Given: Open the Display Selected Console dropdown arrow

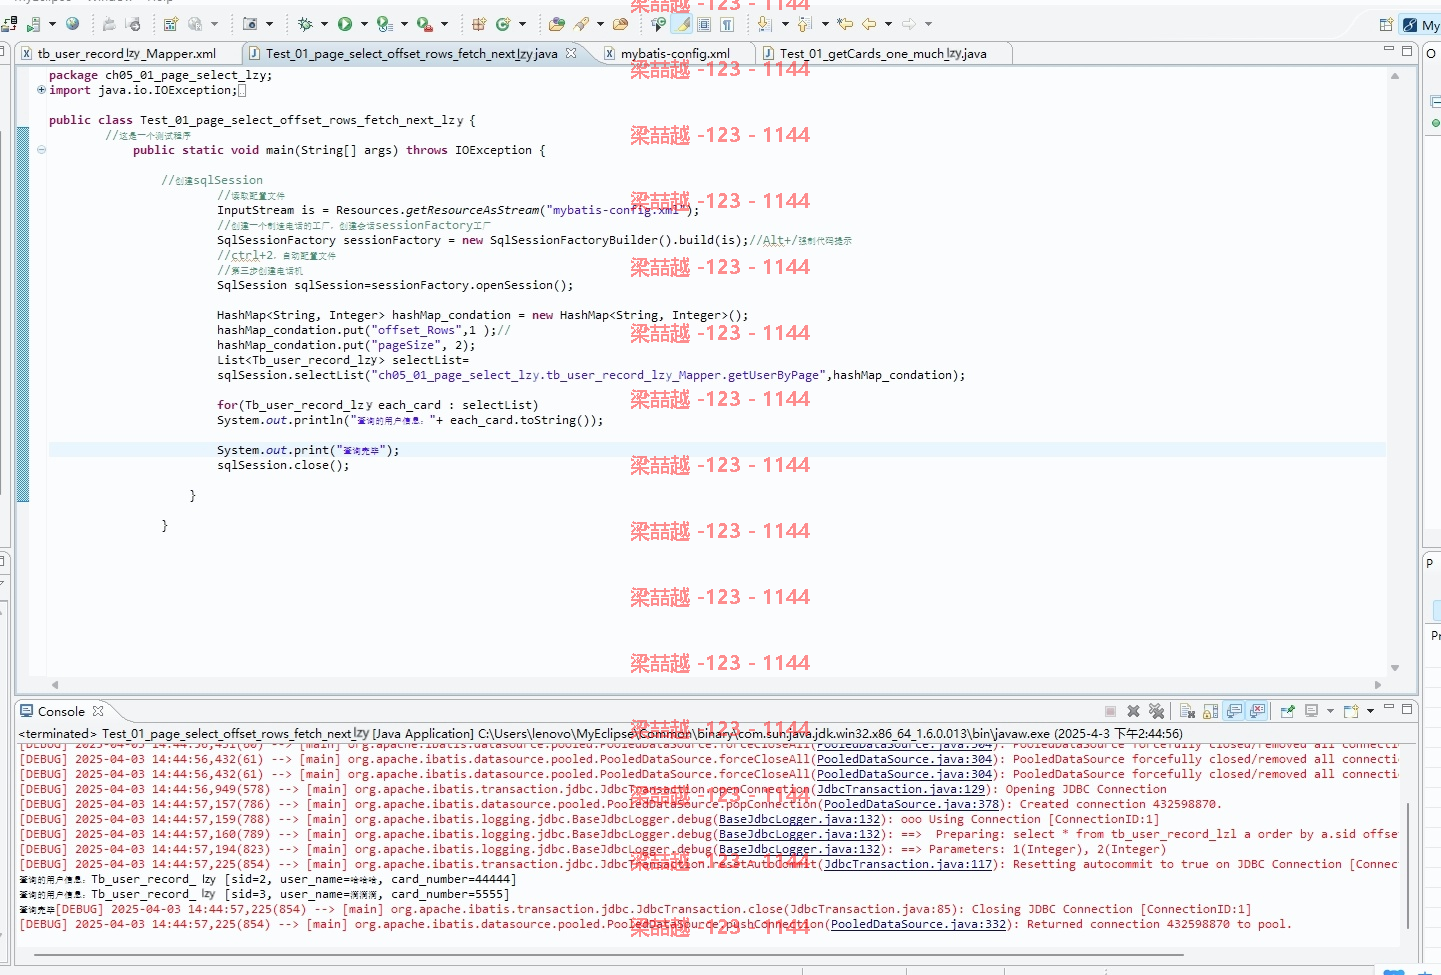Looking at the screenshot, I should pyautogui.click(x=1330, y=711).
